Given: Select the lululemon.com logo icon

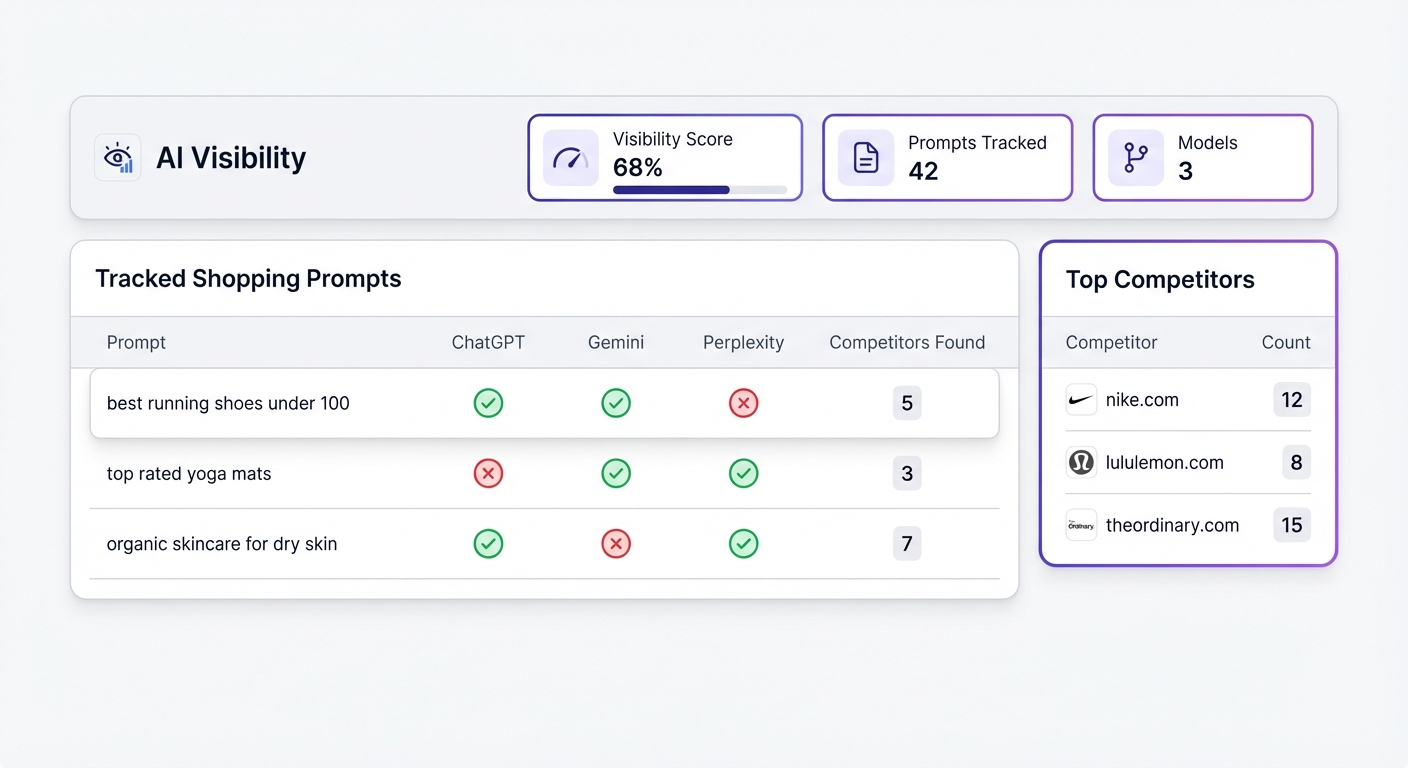Looking at the screenshot, I should (1081, 462).
